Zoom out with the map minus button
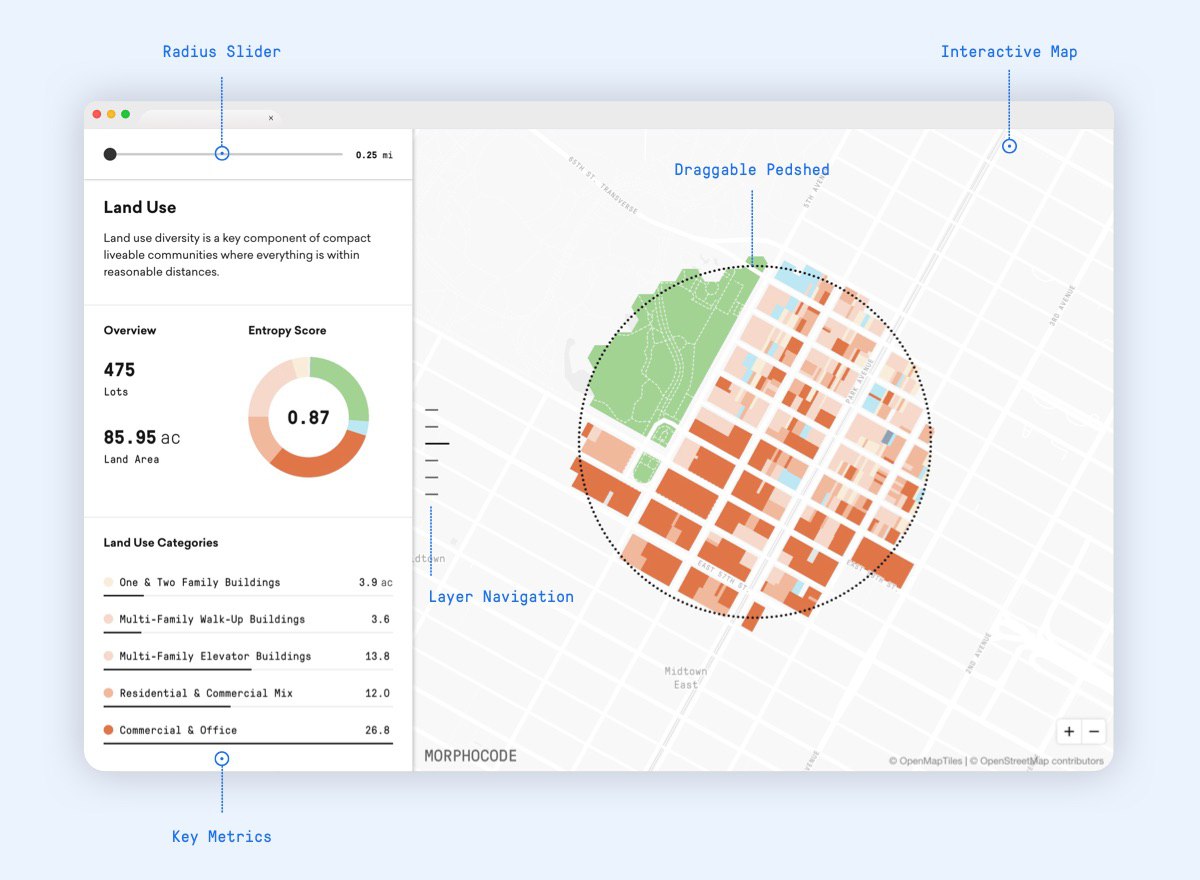Screen dimensions: 1200x880 [1094, 731]
